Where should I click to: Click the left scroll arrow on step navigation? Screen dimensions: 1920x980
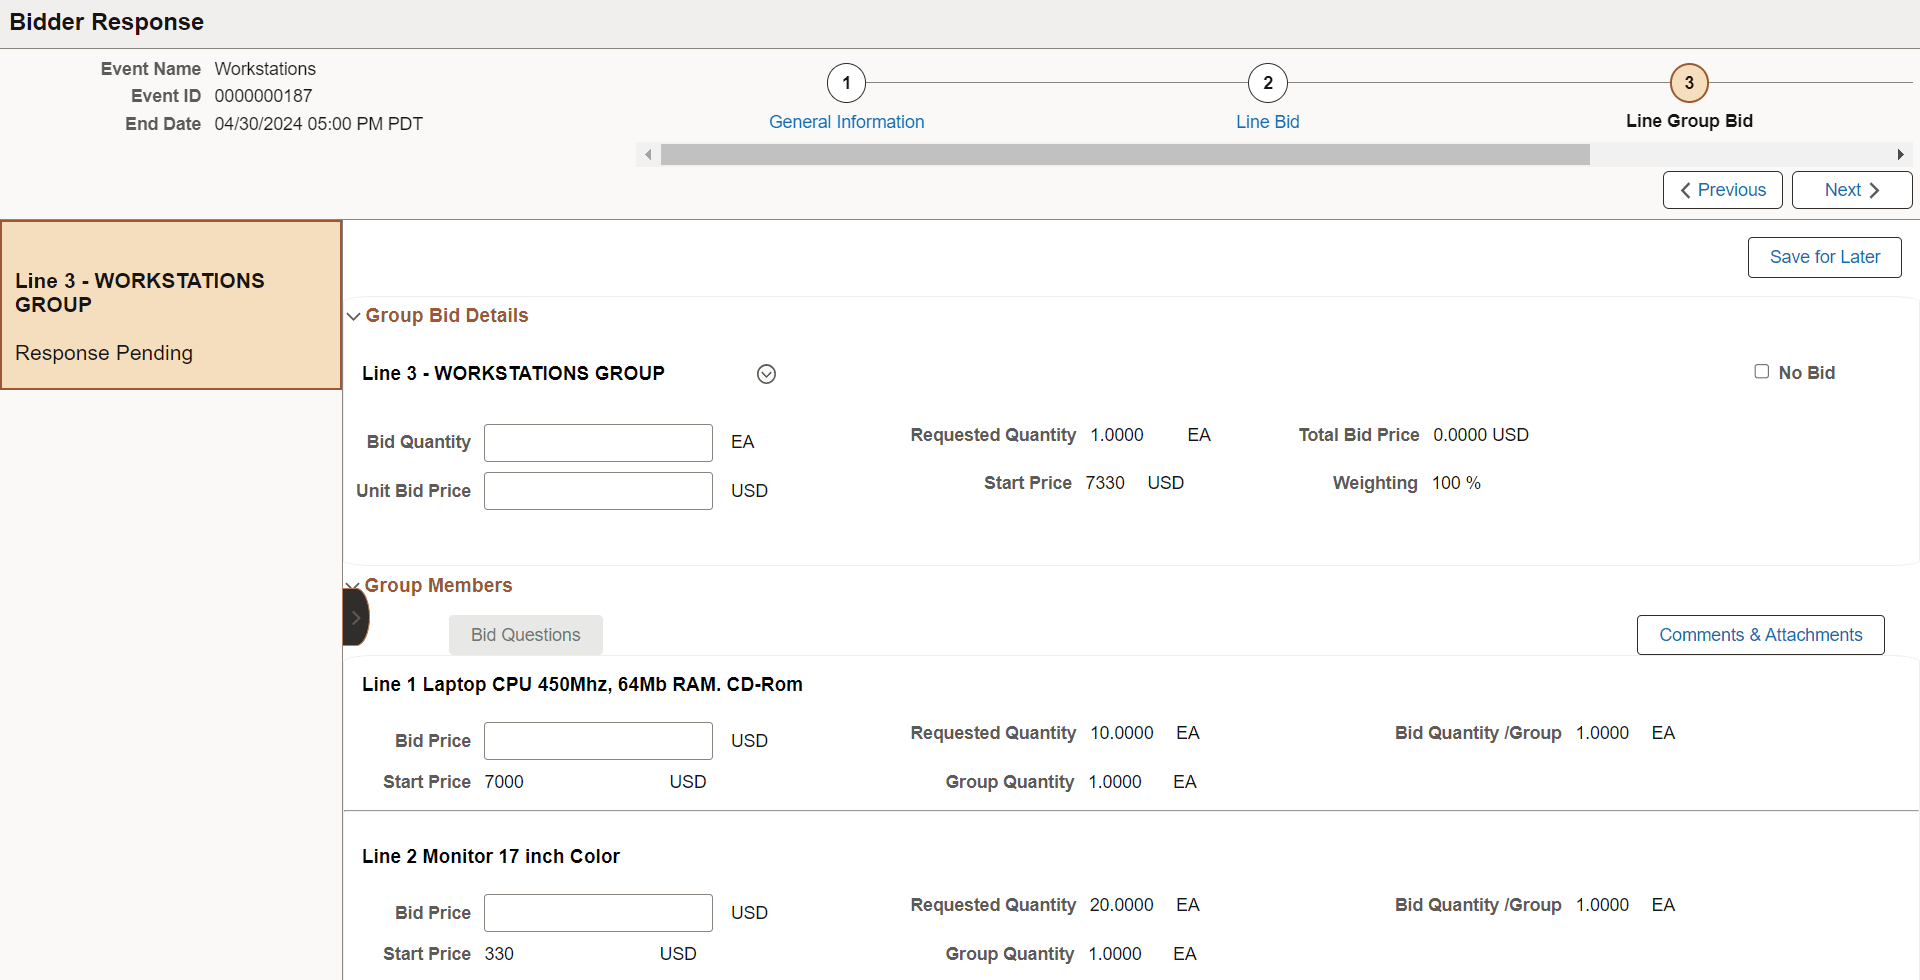tap(648, 154)
